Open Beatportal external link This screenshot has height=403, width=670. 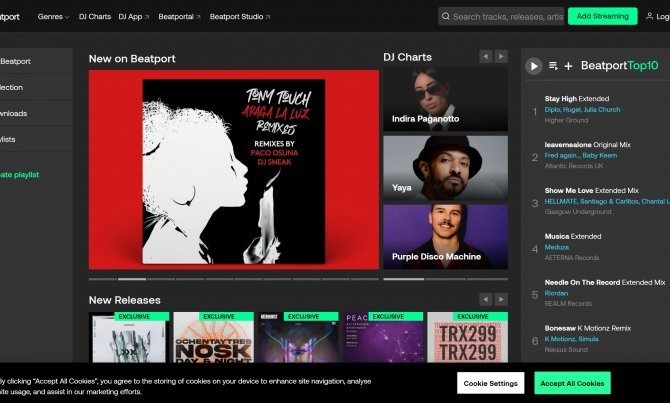coord(179,17)
